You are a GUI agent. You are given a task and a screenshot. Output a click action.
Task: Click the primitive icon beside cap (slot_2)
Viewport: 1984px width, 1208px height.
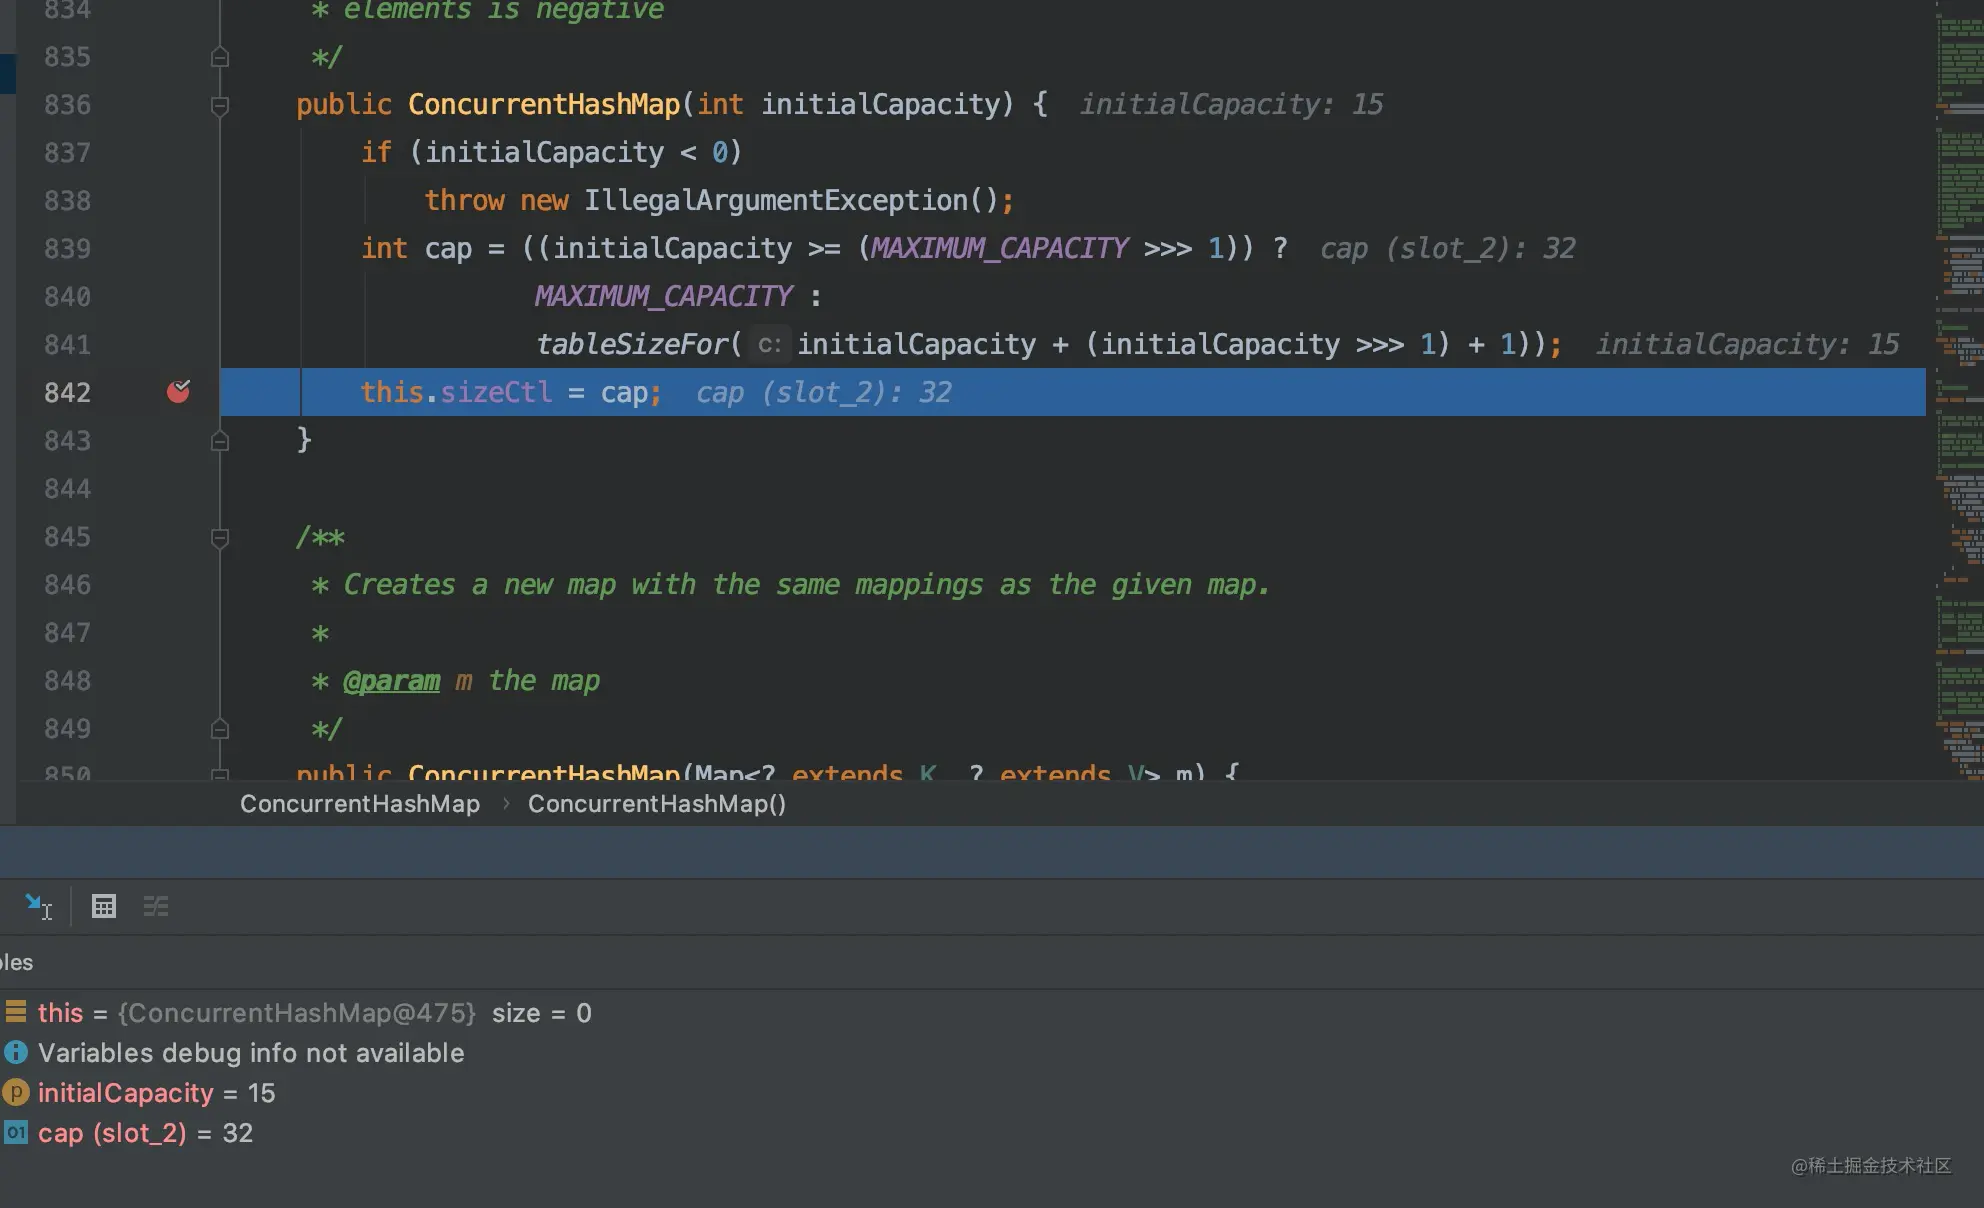[16, 1132]
